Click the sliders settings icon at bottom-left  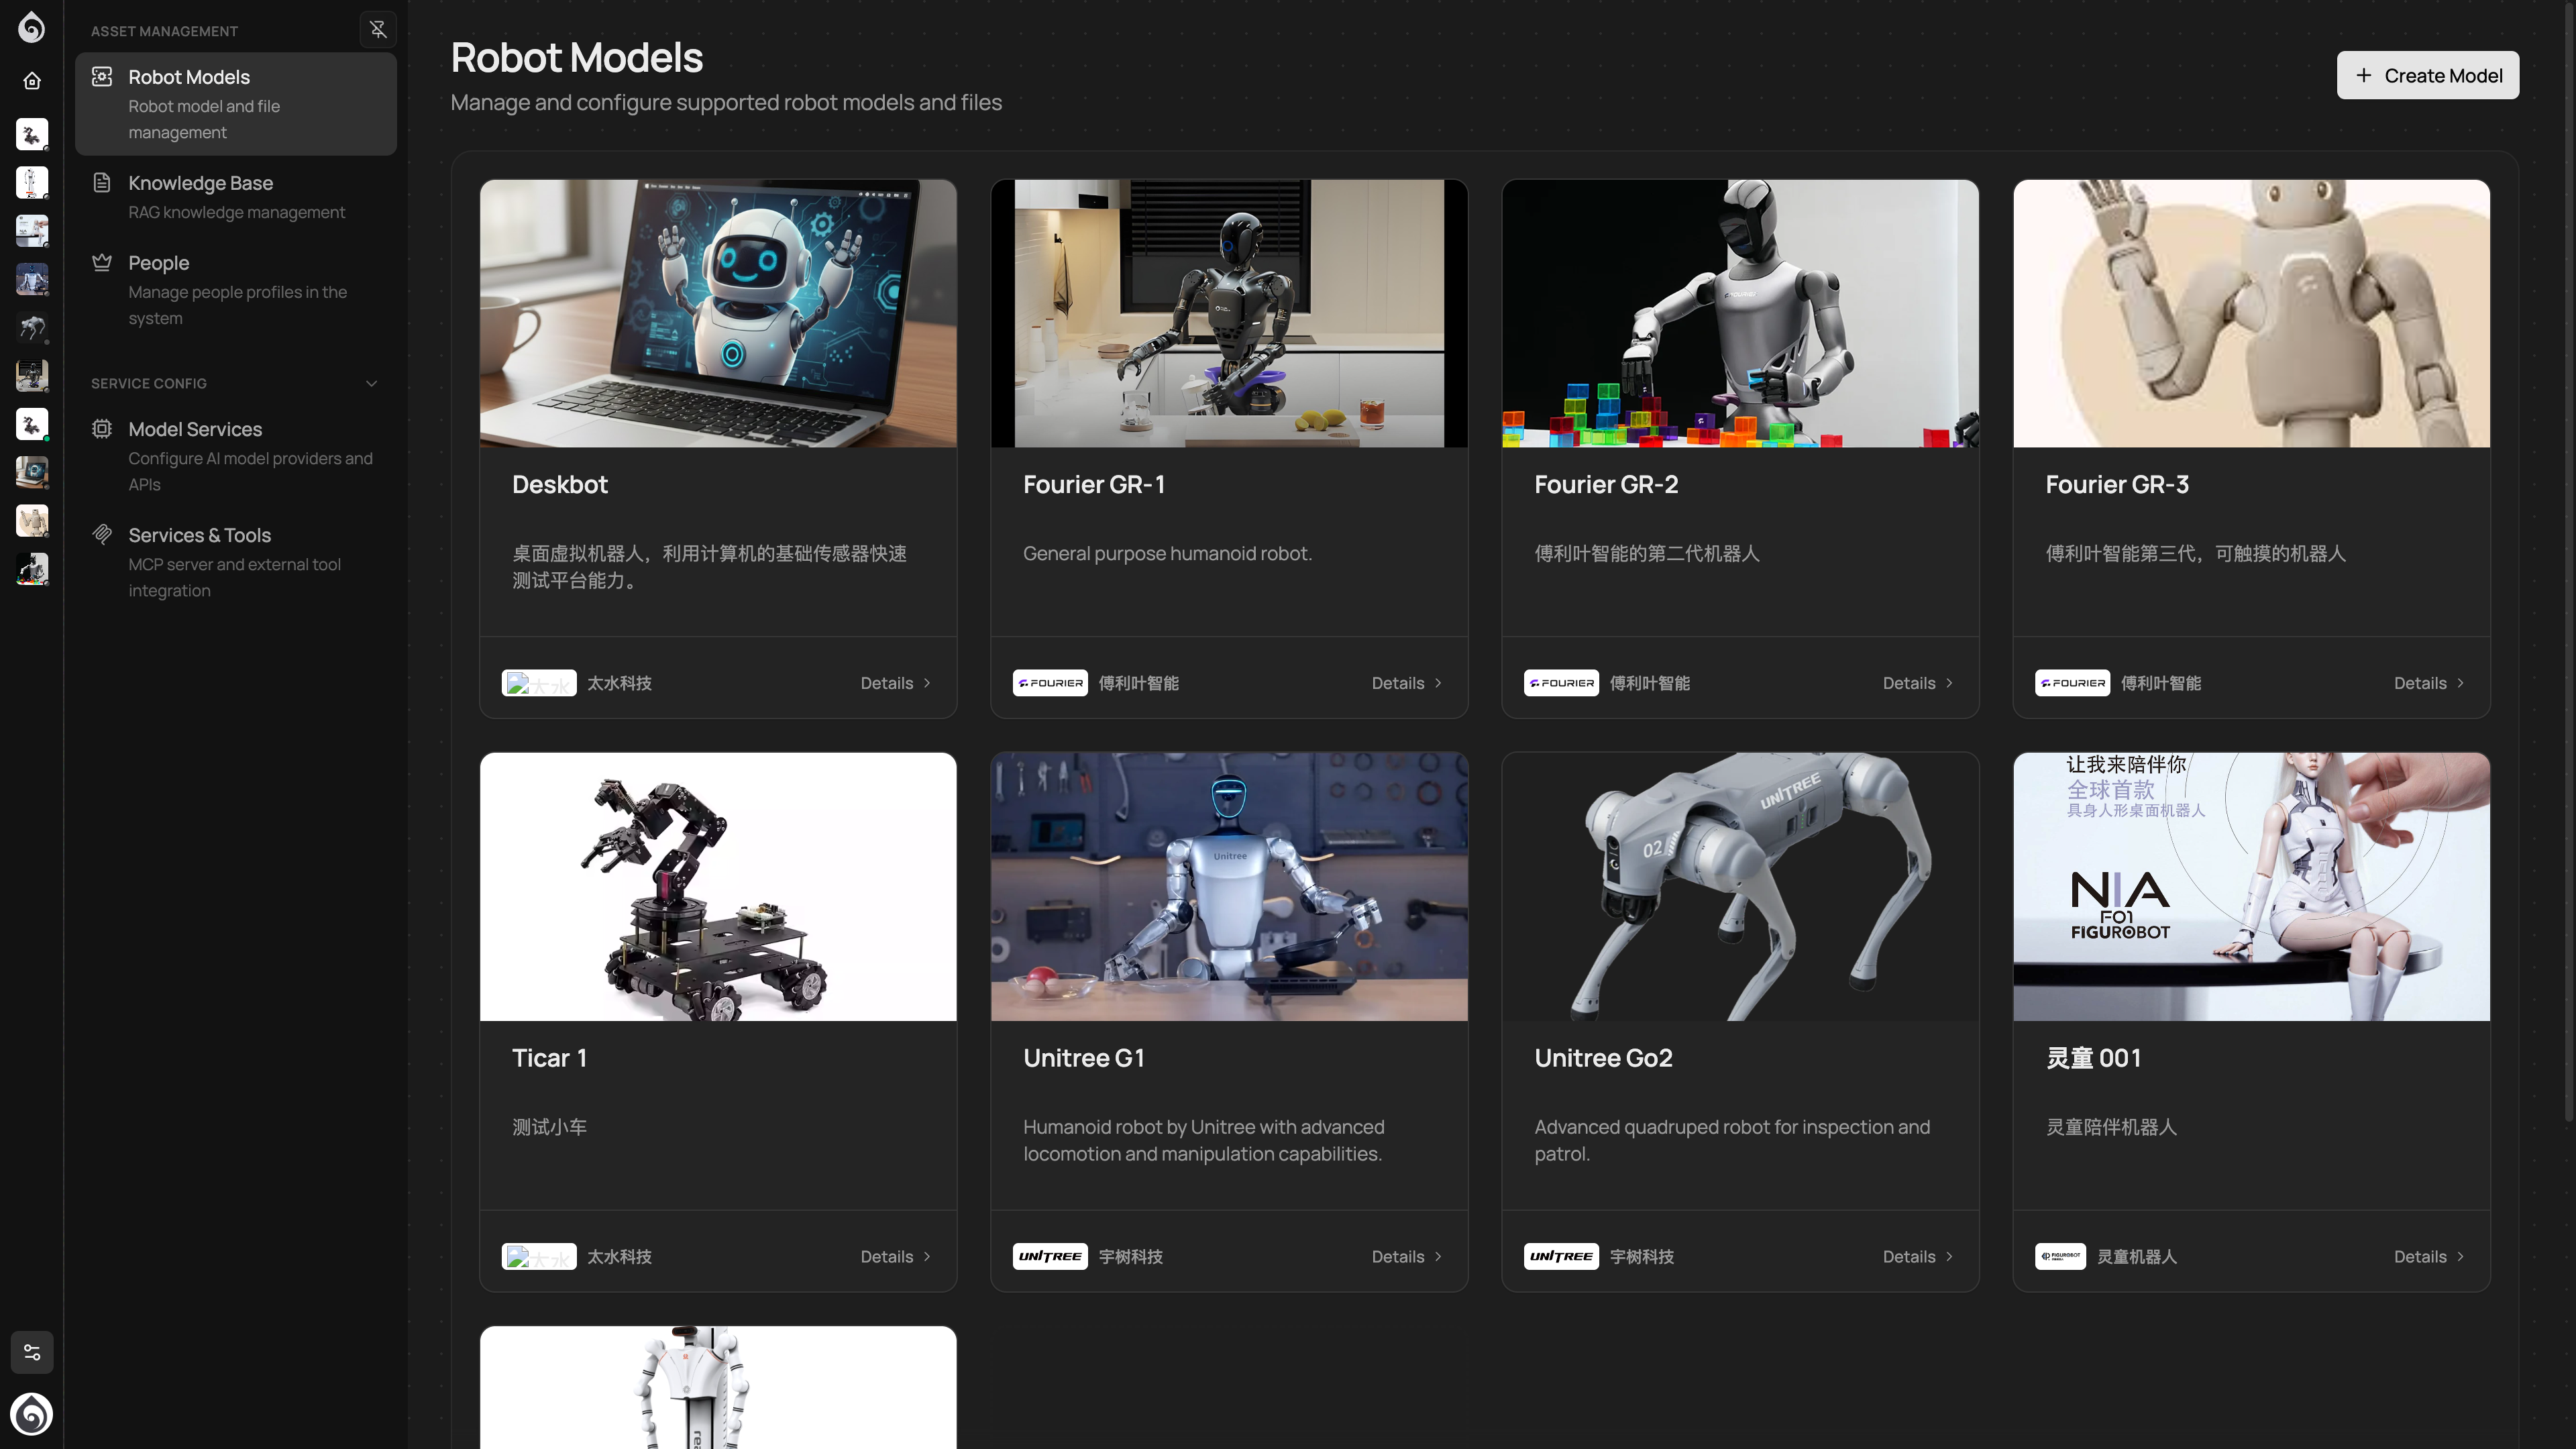click(x=32, y=1352)
